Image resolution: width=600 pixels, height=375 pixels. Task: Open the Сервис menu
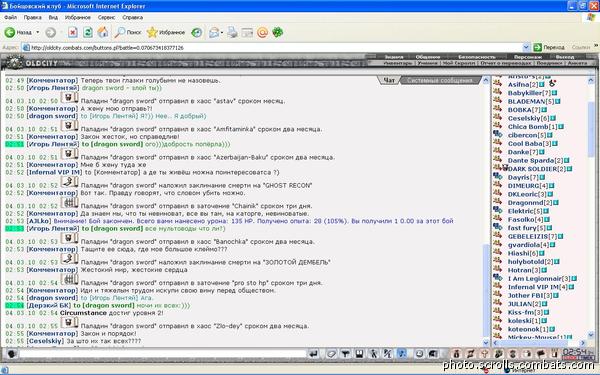click(x=106, y=17)
